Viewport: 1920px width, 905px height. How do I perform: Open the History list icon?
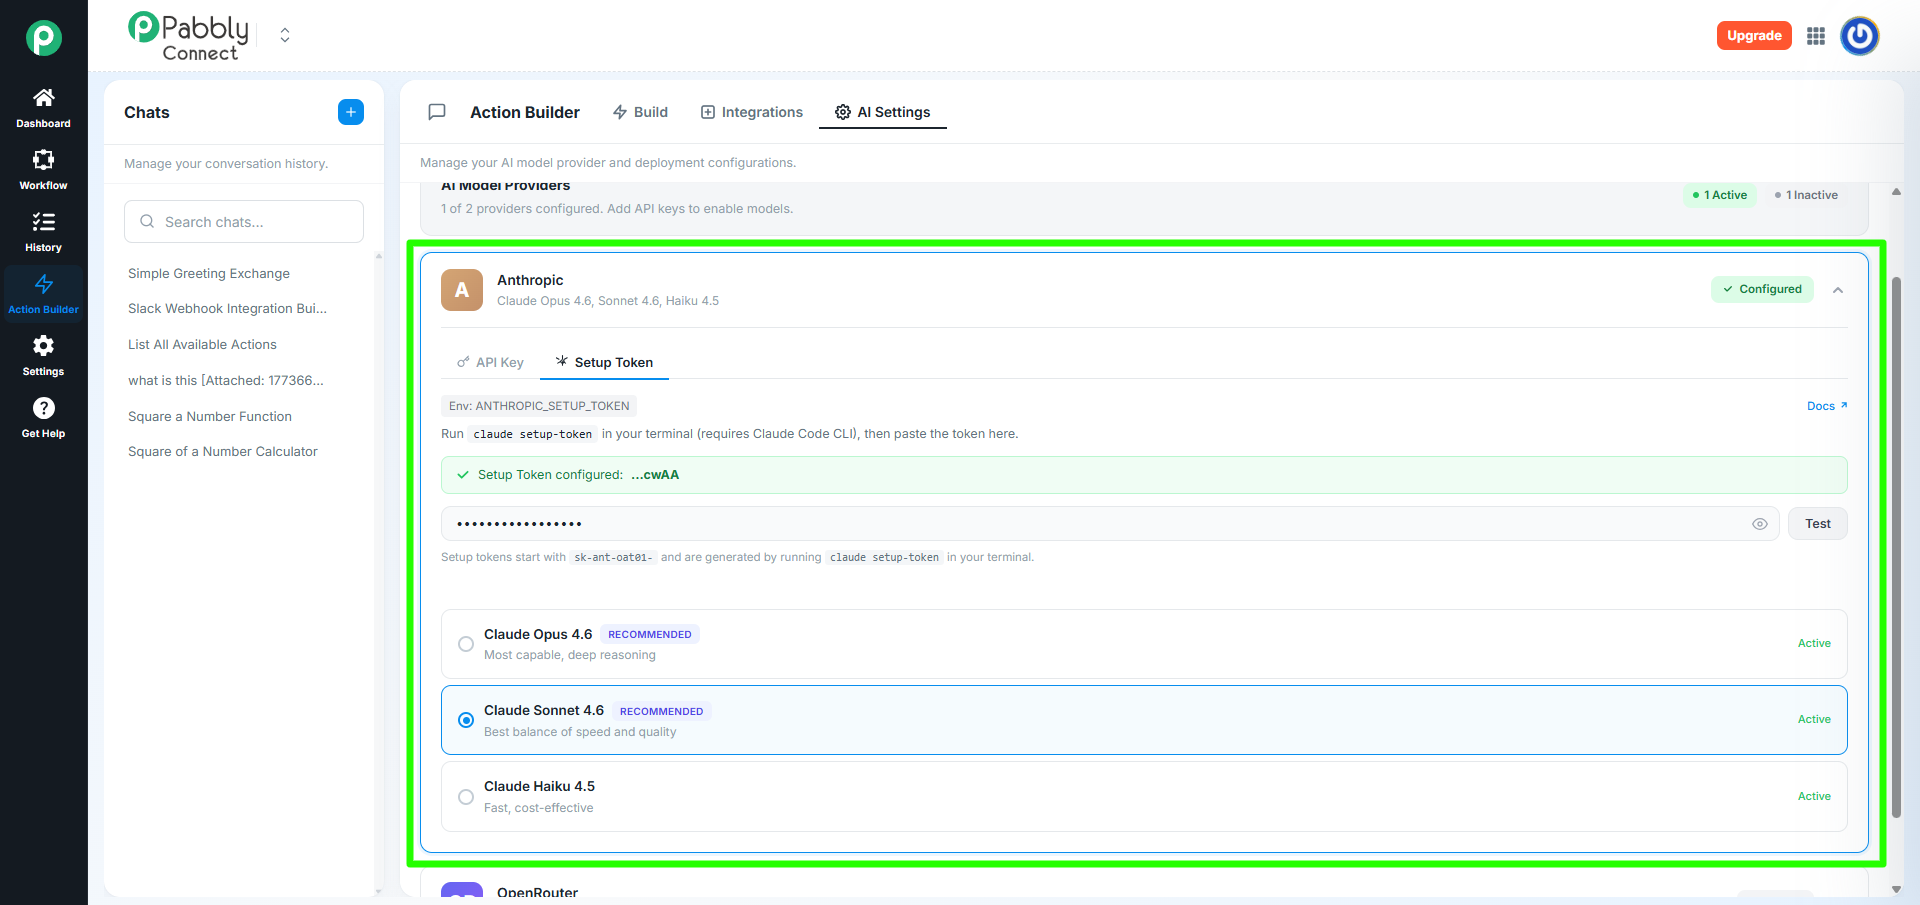(x=43, y=222)
